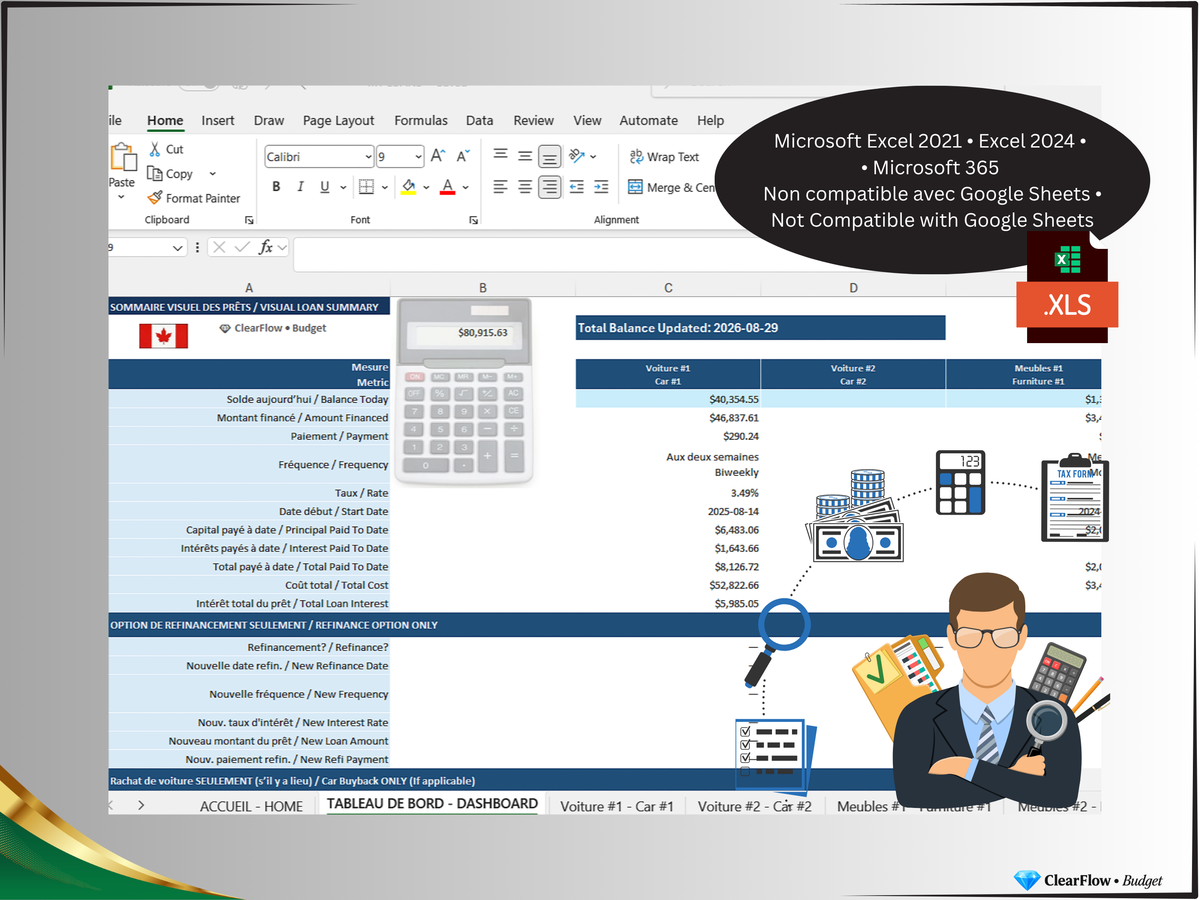Screen dimensions: 1200x900
Task: Open the Font group dialog launcher
Action: tap(472, 220)
